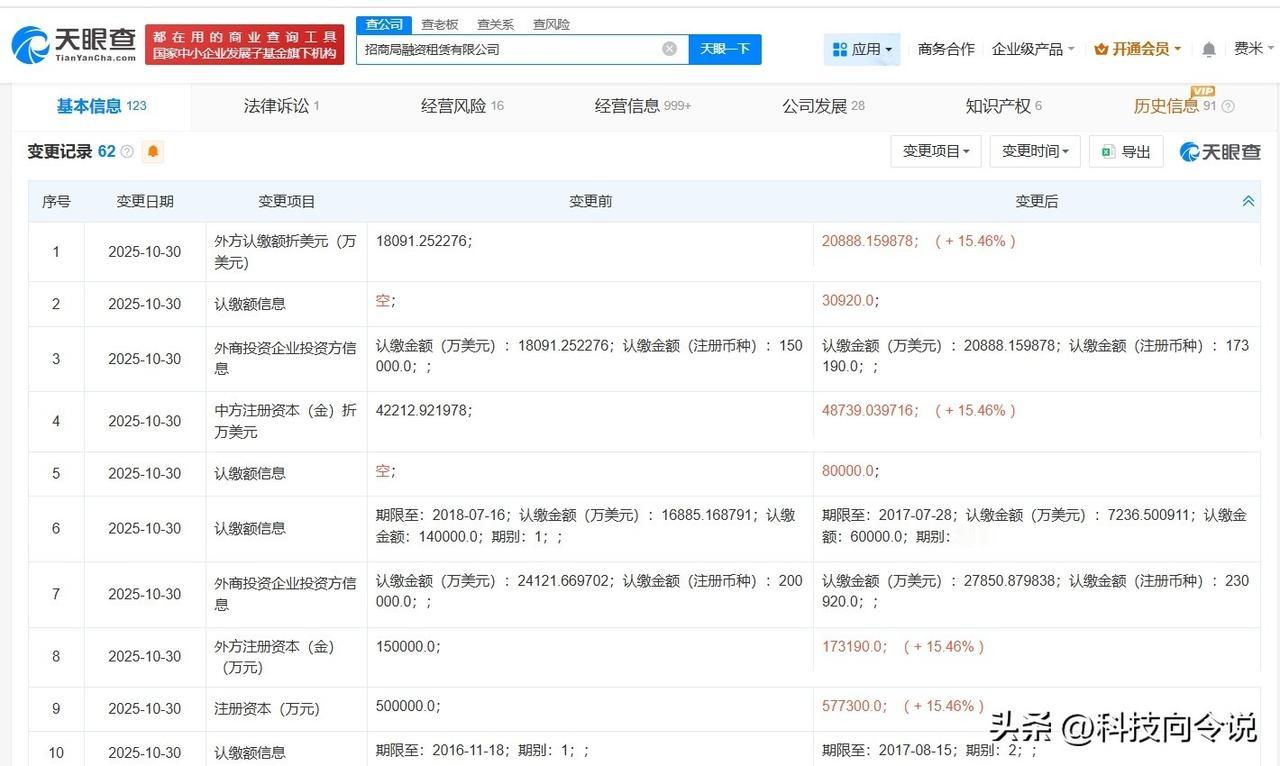
Task: Click the question mark icon after 变更记录 62
Action: coord(126,151)
